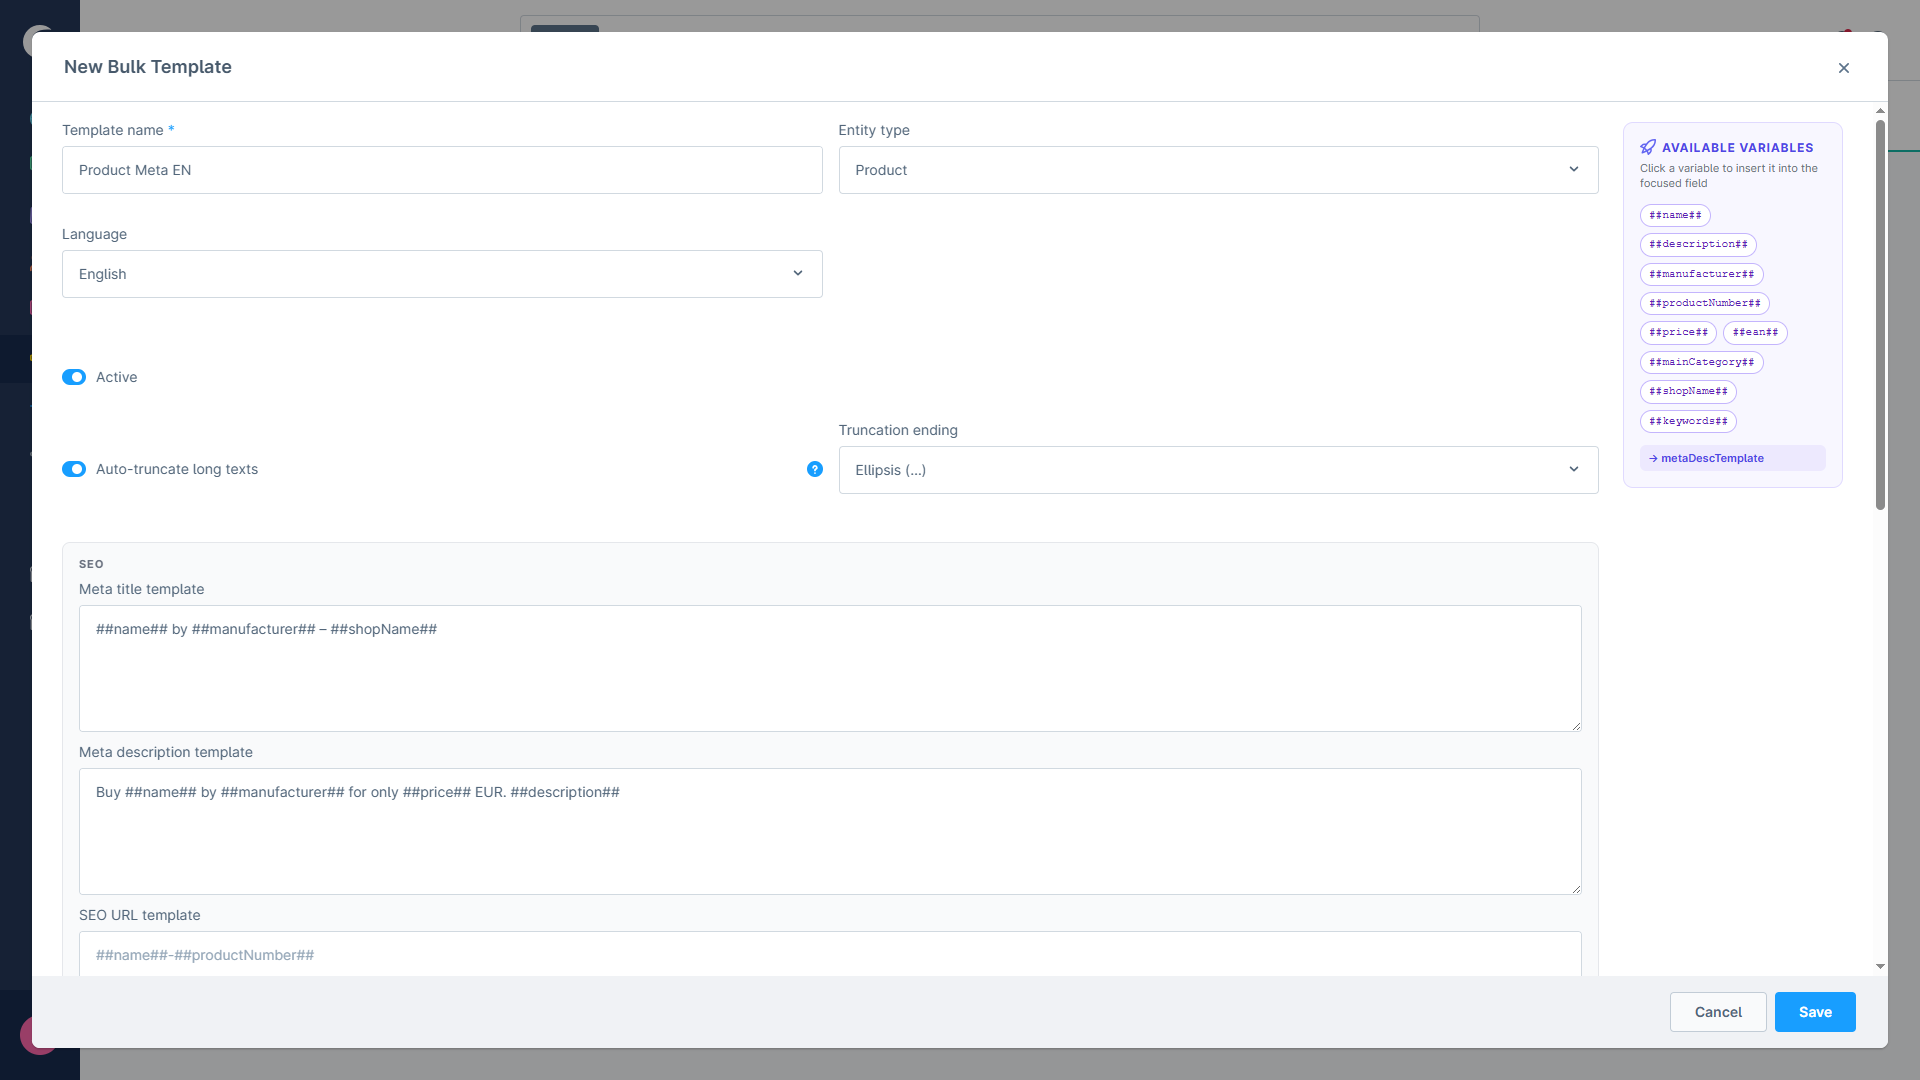1920x1080 pixels.
Task: Click the Cancel button
Action: pyautogui.click(x=1717, y=1012)
